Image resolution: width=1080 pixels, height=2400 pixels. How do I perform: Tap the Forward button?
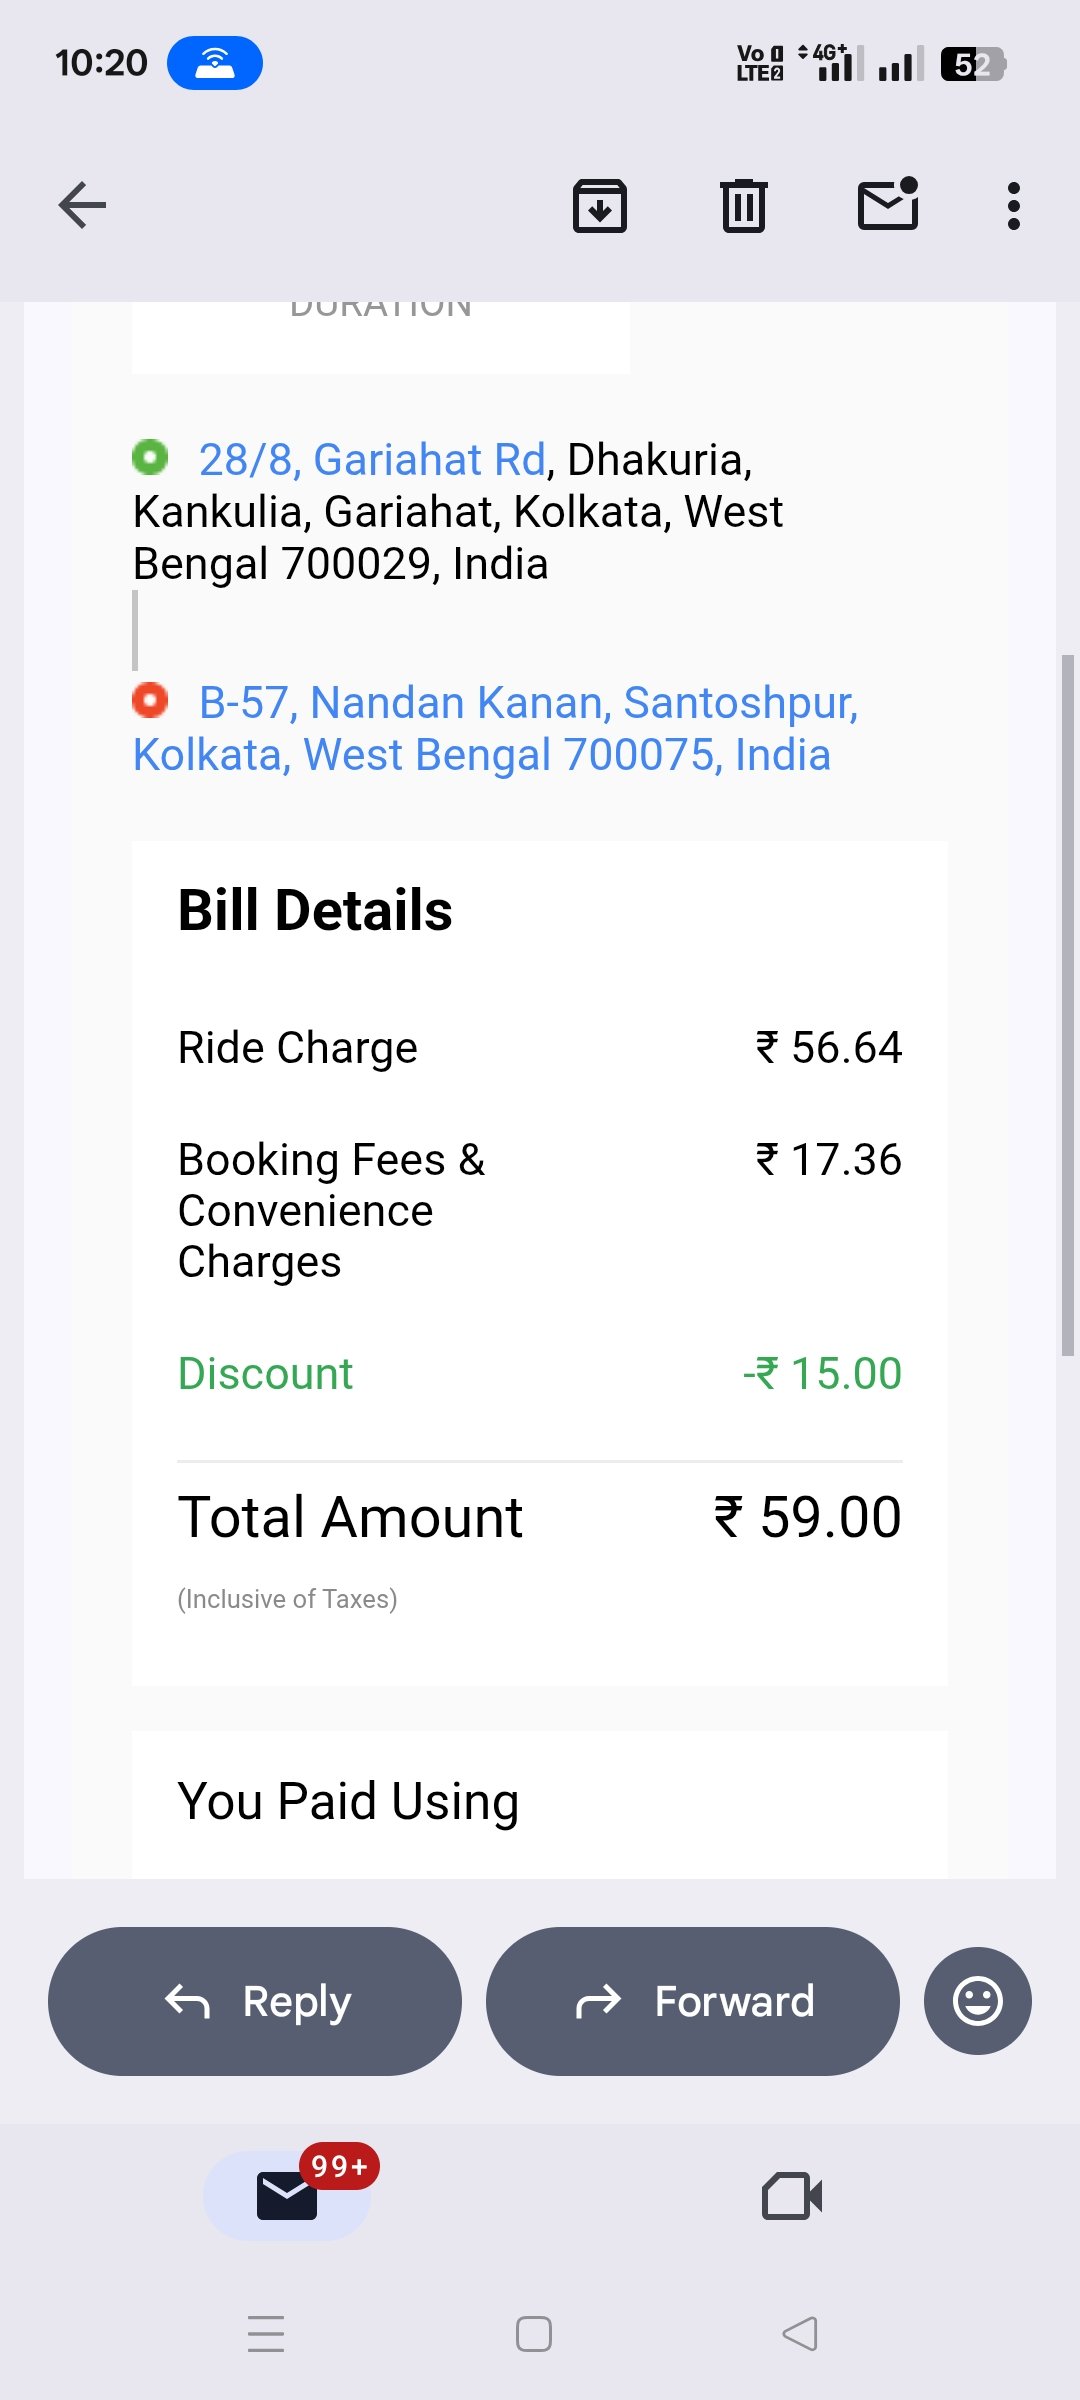point(693,2001)
